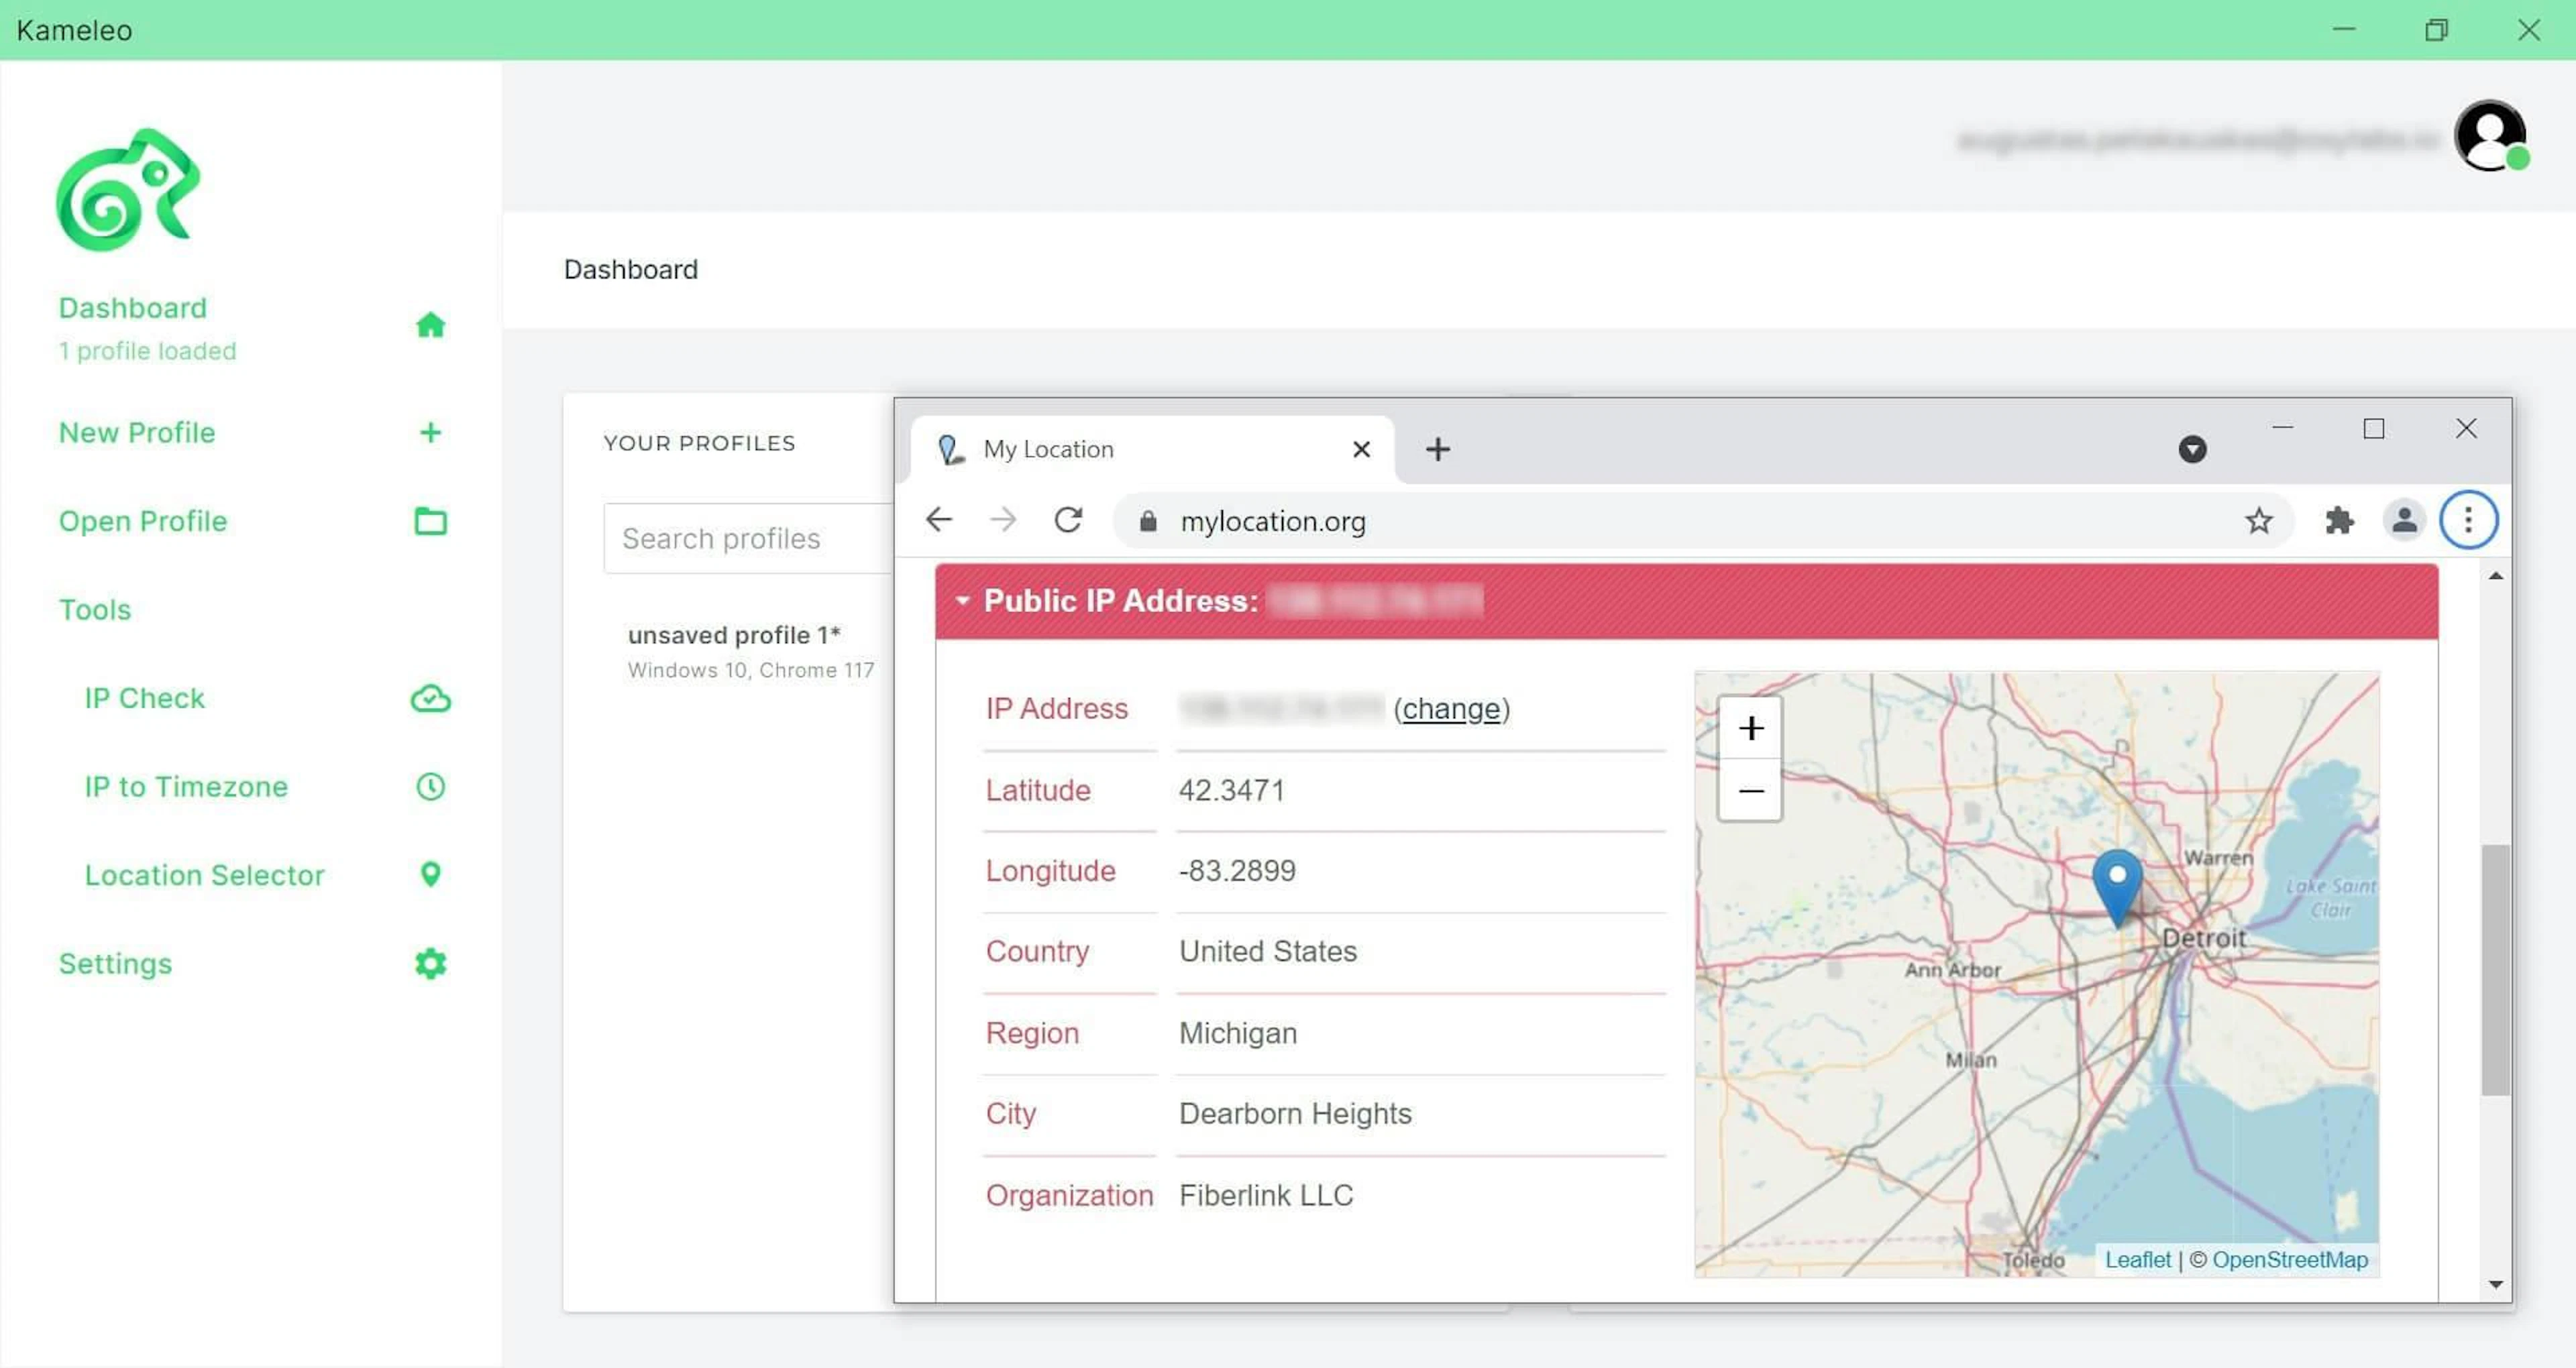Click the mylocation.org address bar
2576x1368 pixels.
[x=1703, y=520]
